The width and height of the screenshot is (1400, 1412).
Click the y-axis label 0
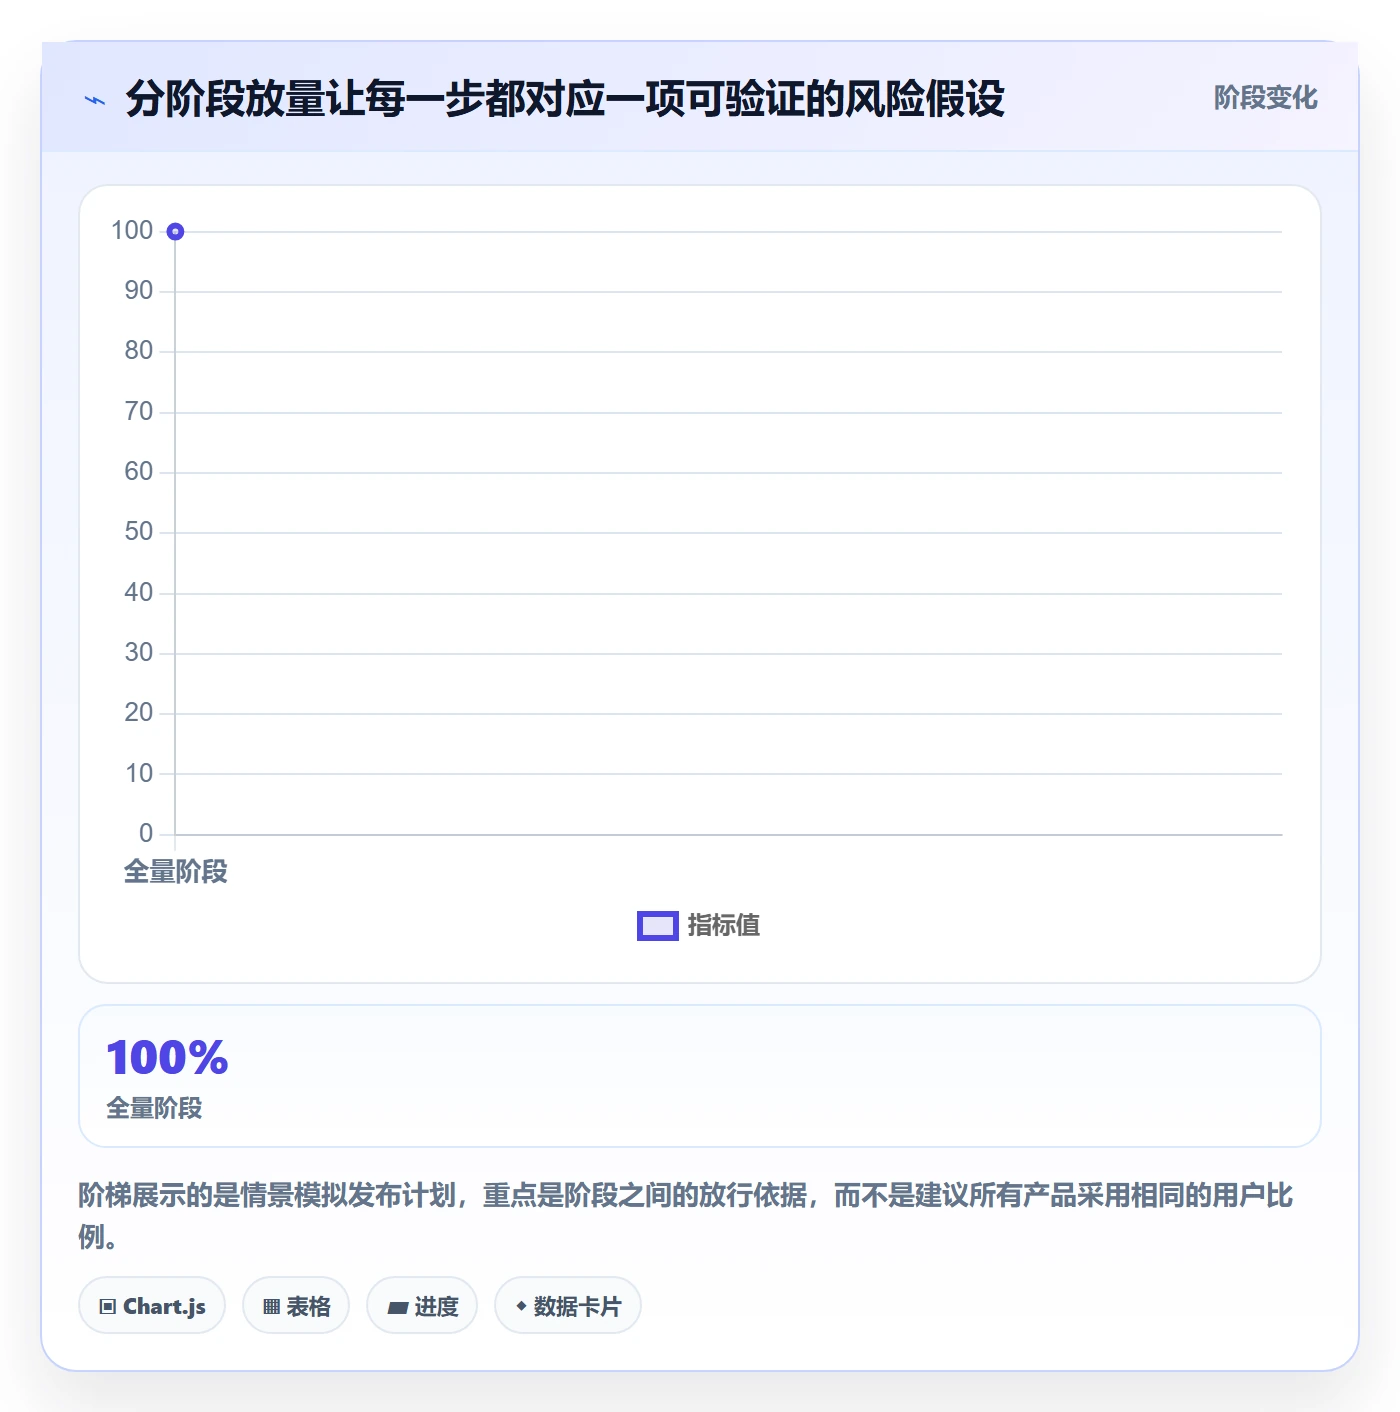coord(146,834)
